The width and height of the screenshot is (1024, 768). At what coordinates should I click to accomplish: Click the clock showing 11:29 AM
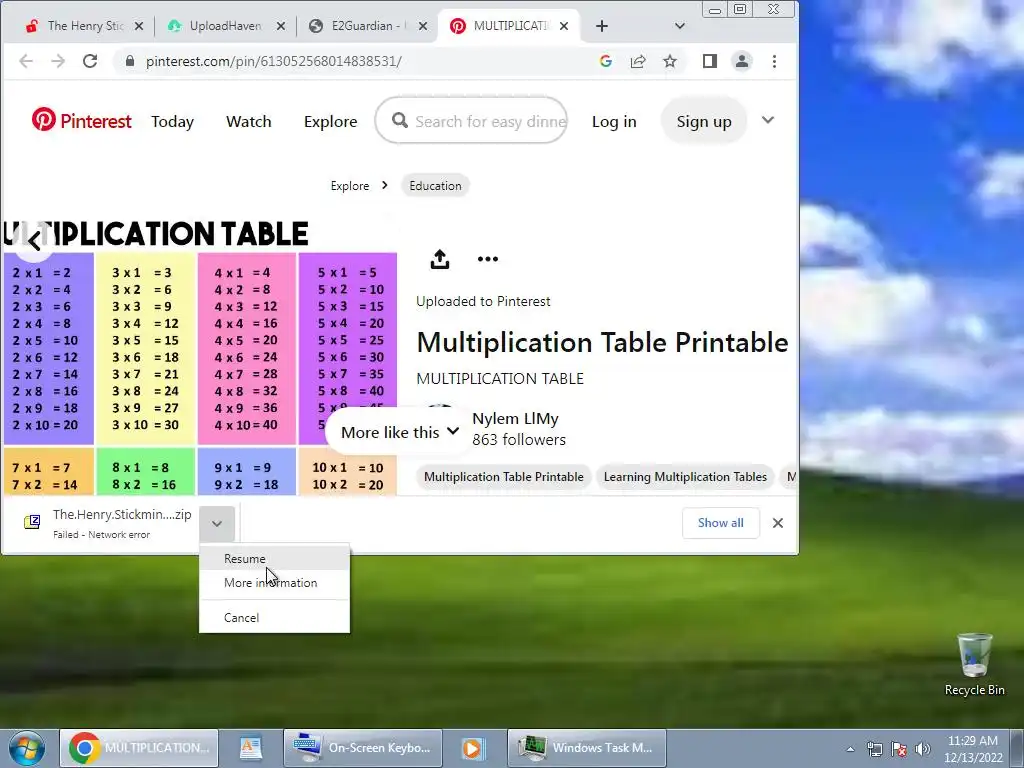973,749
